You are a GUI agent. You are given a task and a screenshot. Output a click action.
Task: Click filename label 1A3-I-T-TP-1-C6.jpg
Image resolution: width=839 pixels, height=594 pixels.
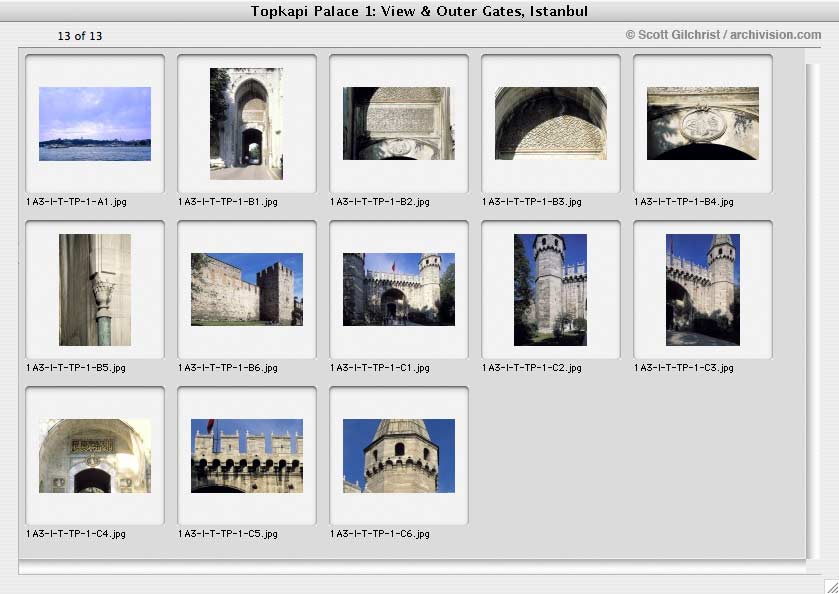[380, 534]
